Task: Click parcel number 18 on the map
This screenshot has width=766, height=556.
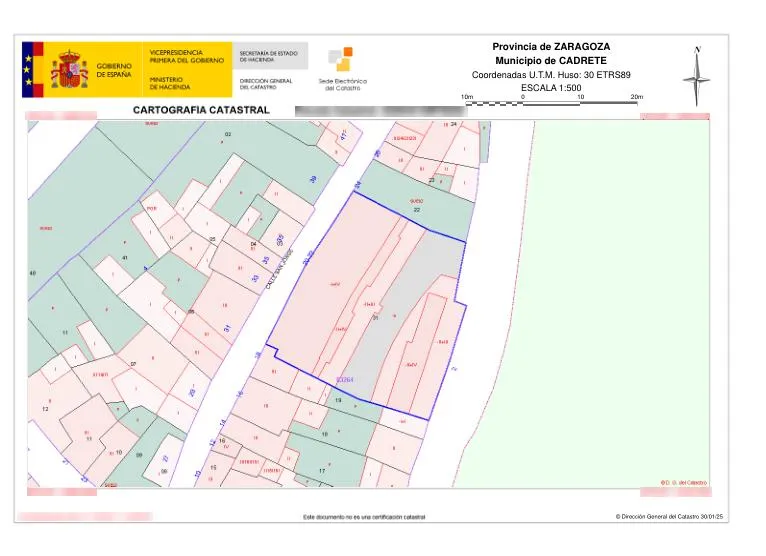Action: 324,434
